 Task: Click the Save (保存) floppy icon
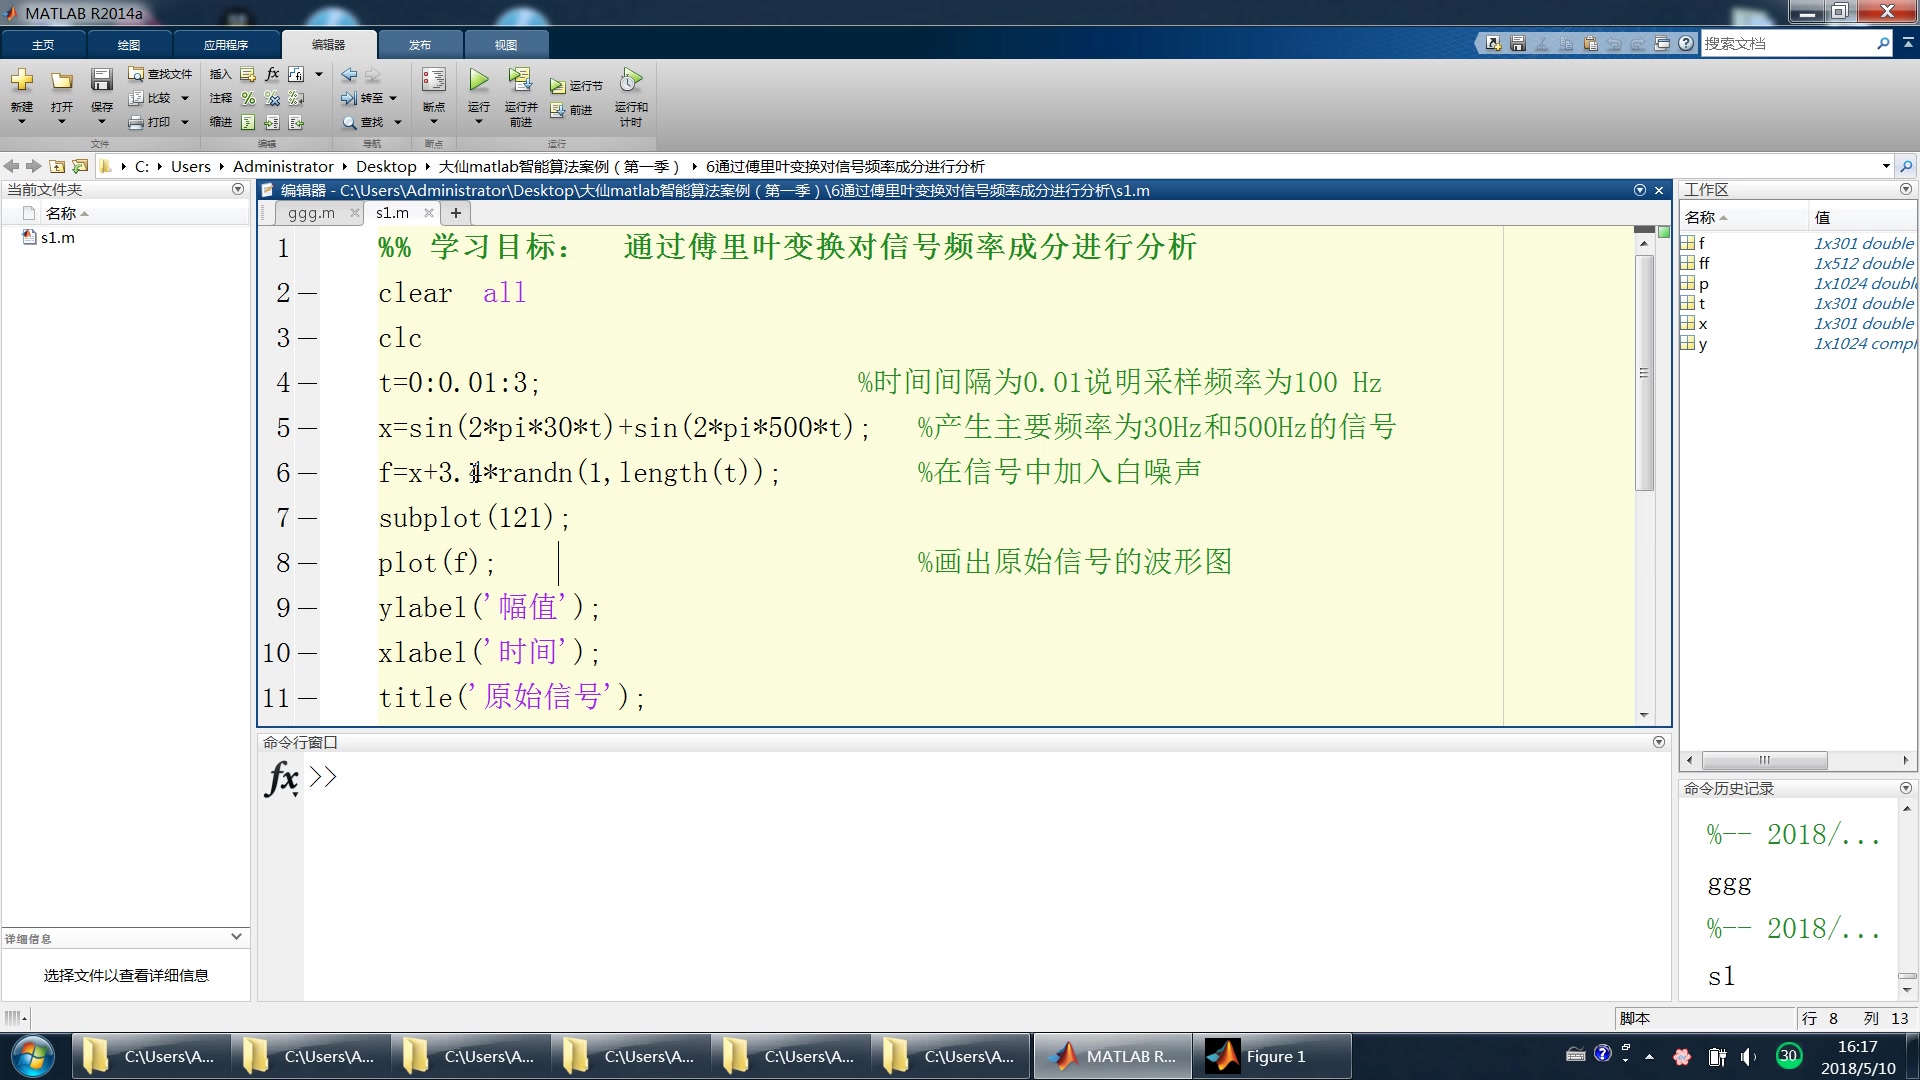[101, 81]
